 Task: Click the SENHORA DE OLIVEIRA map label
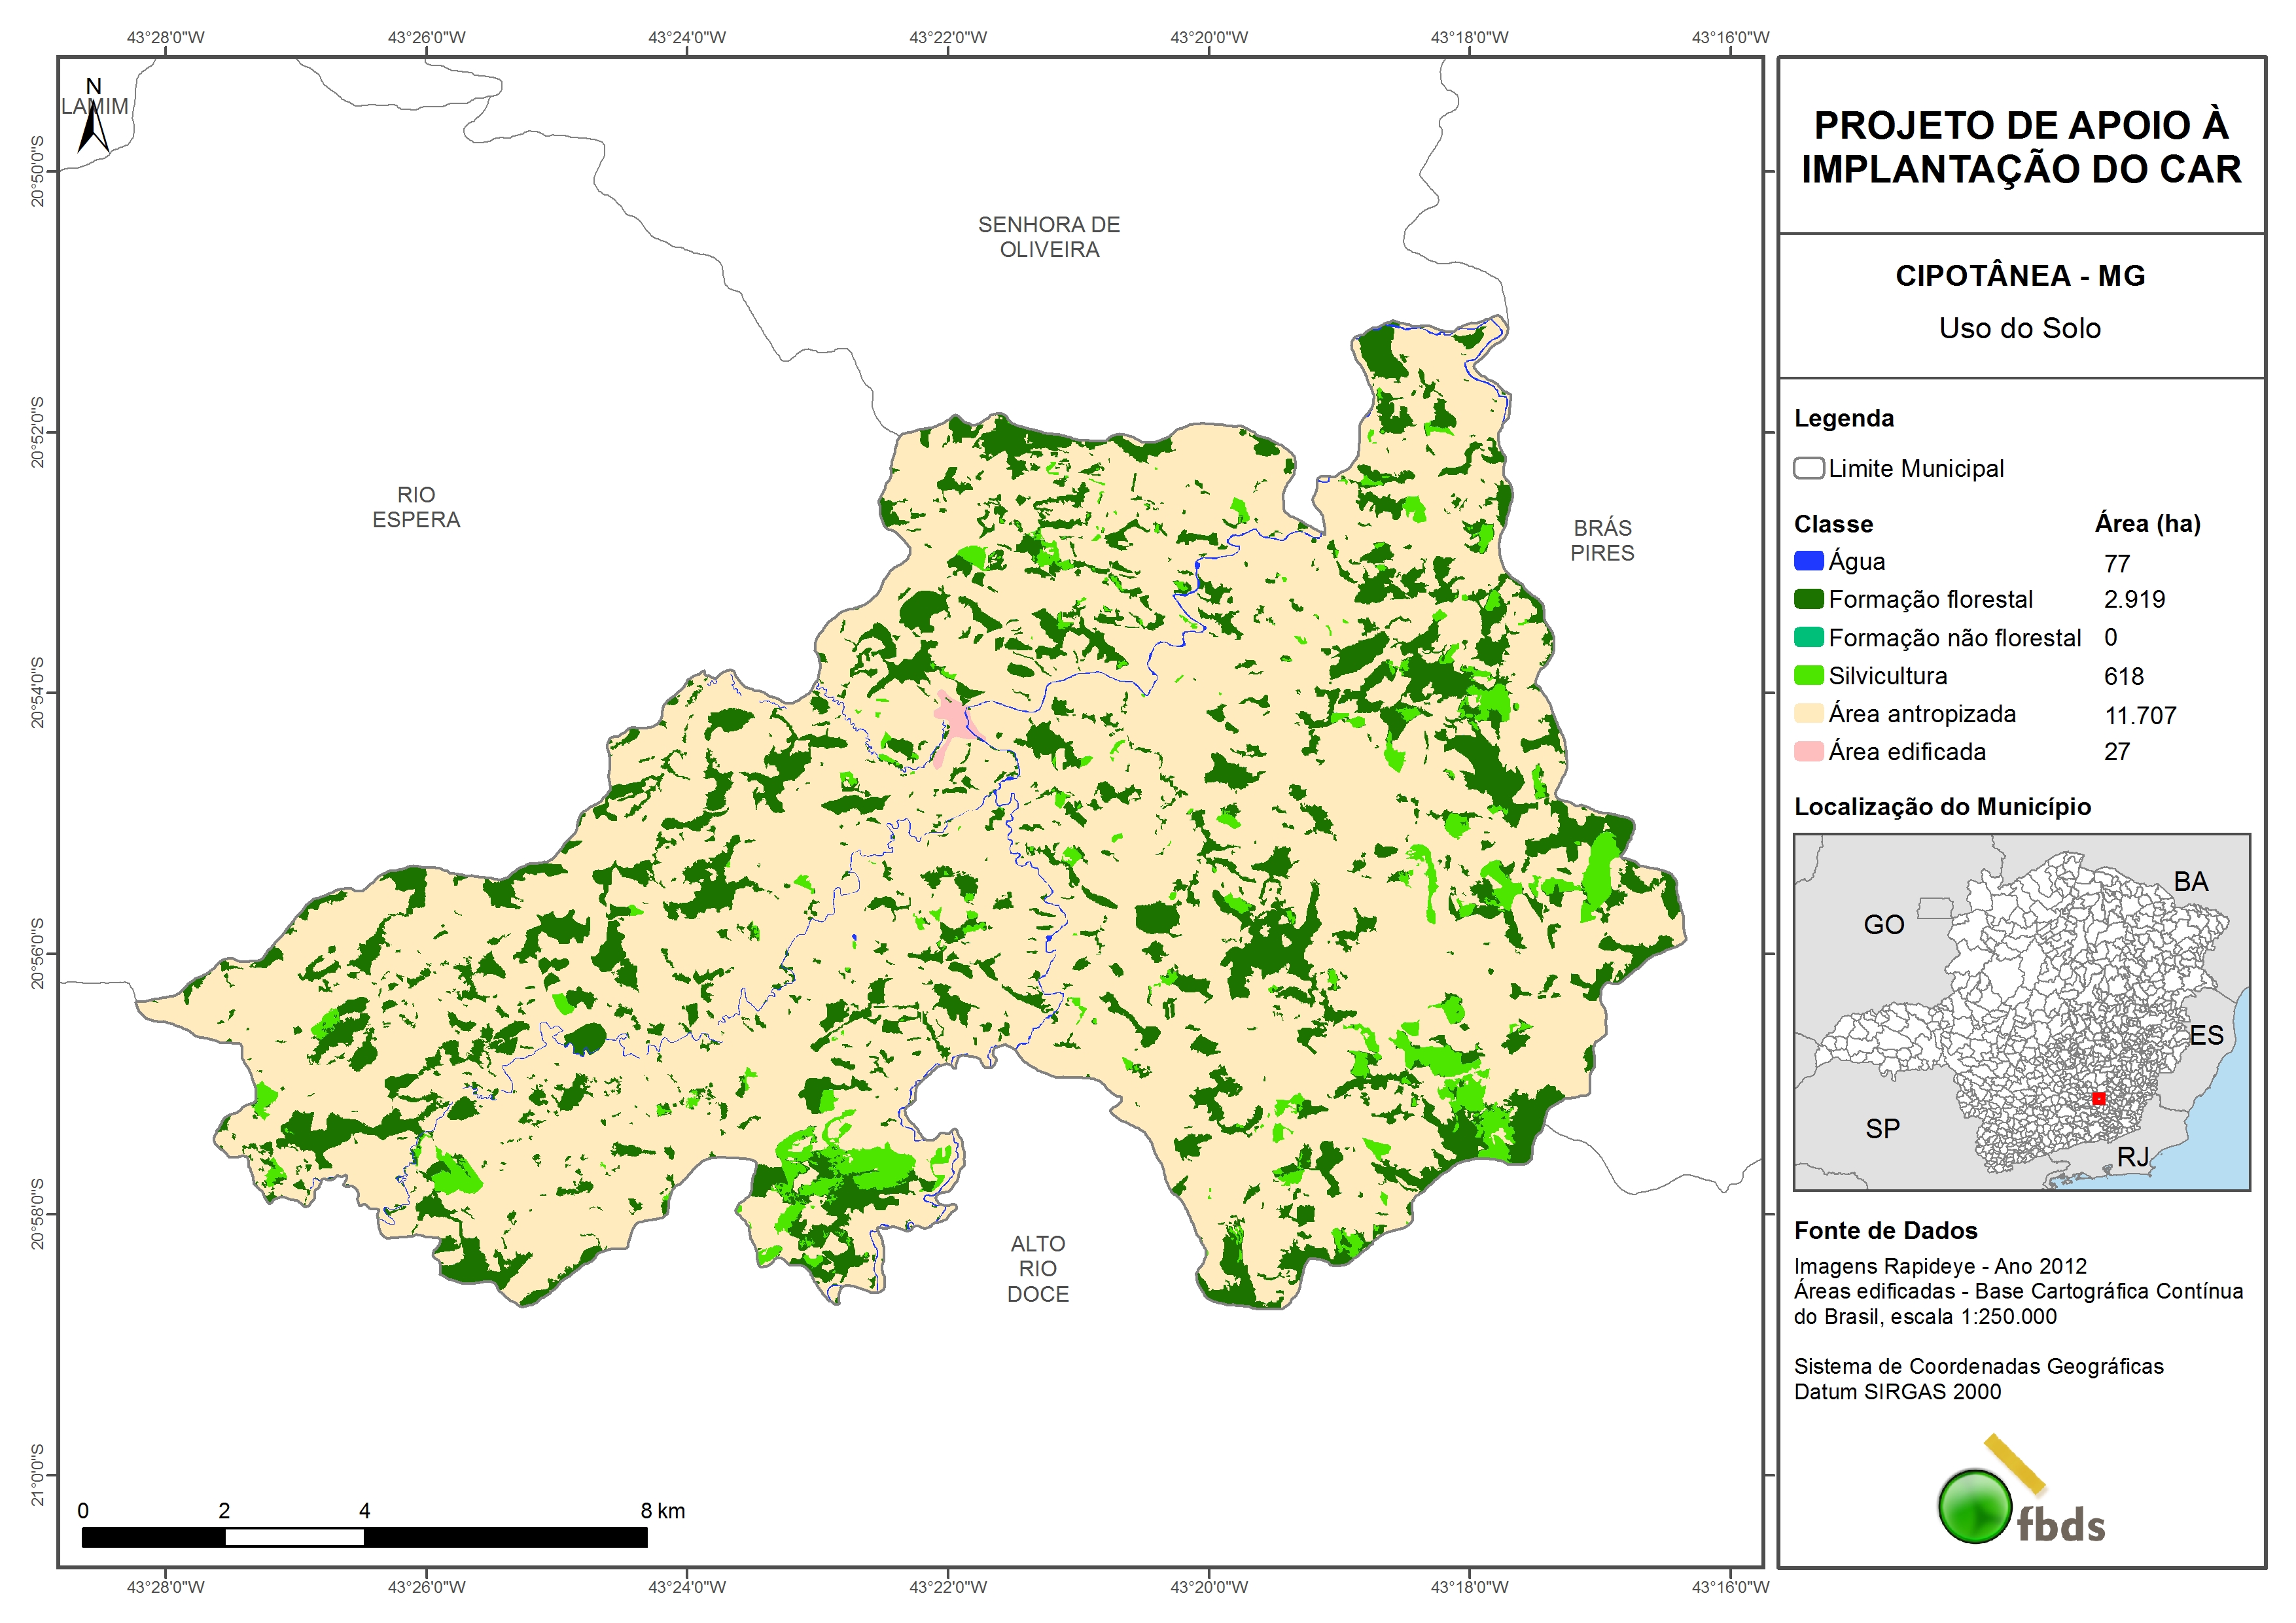[x=1049, y=237]
